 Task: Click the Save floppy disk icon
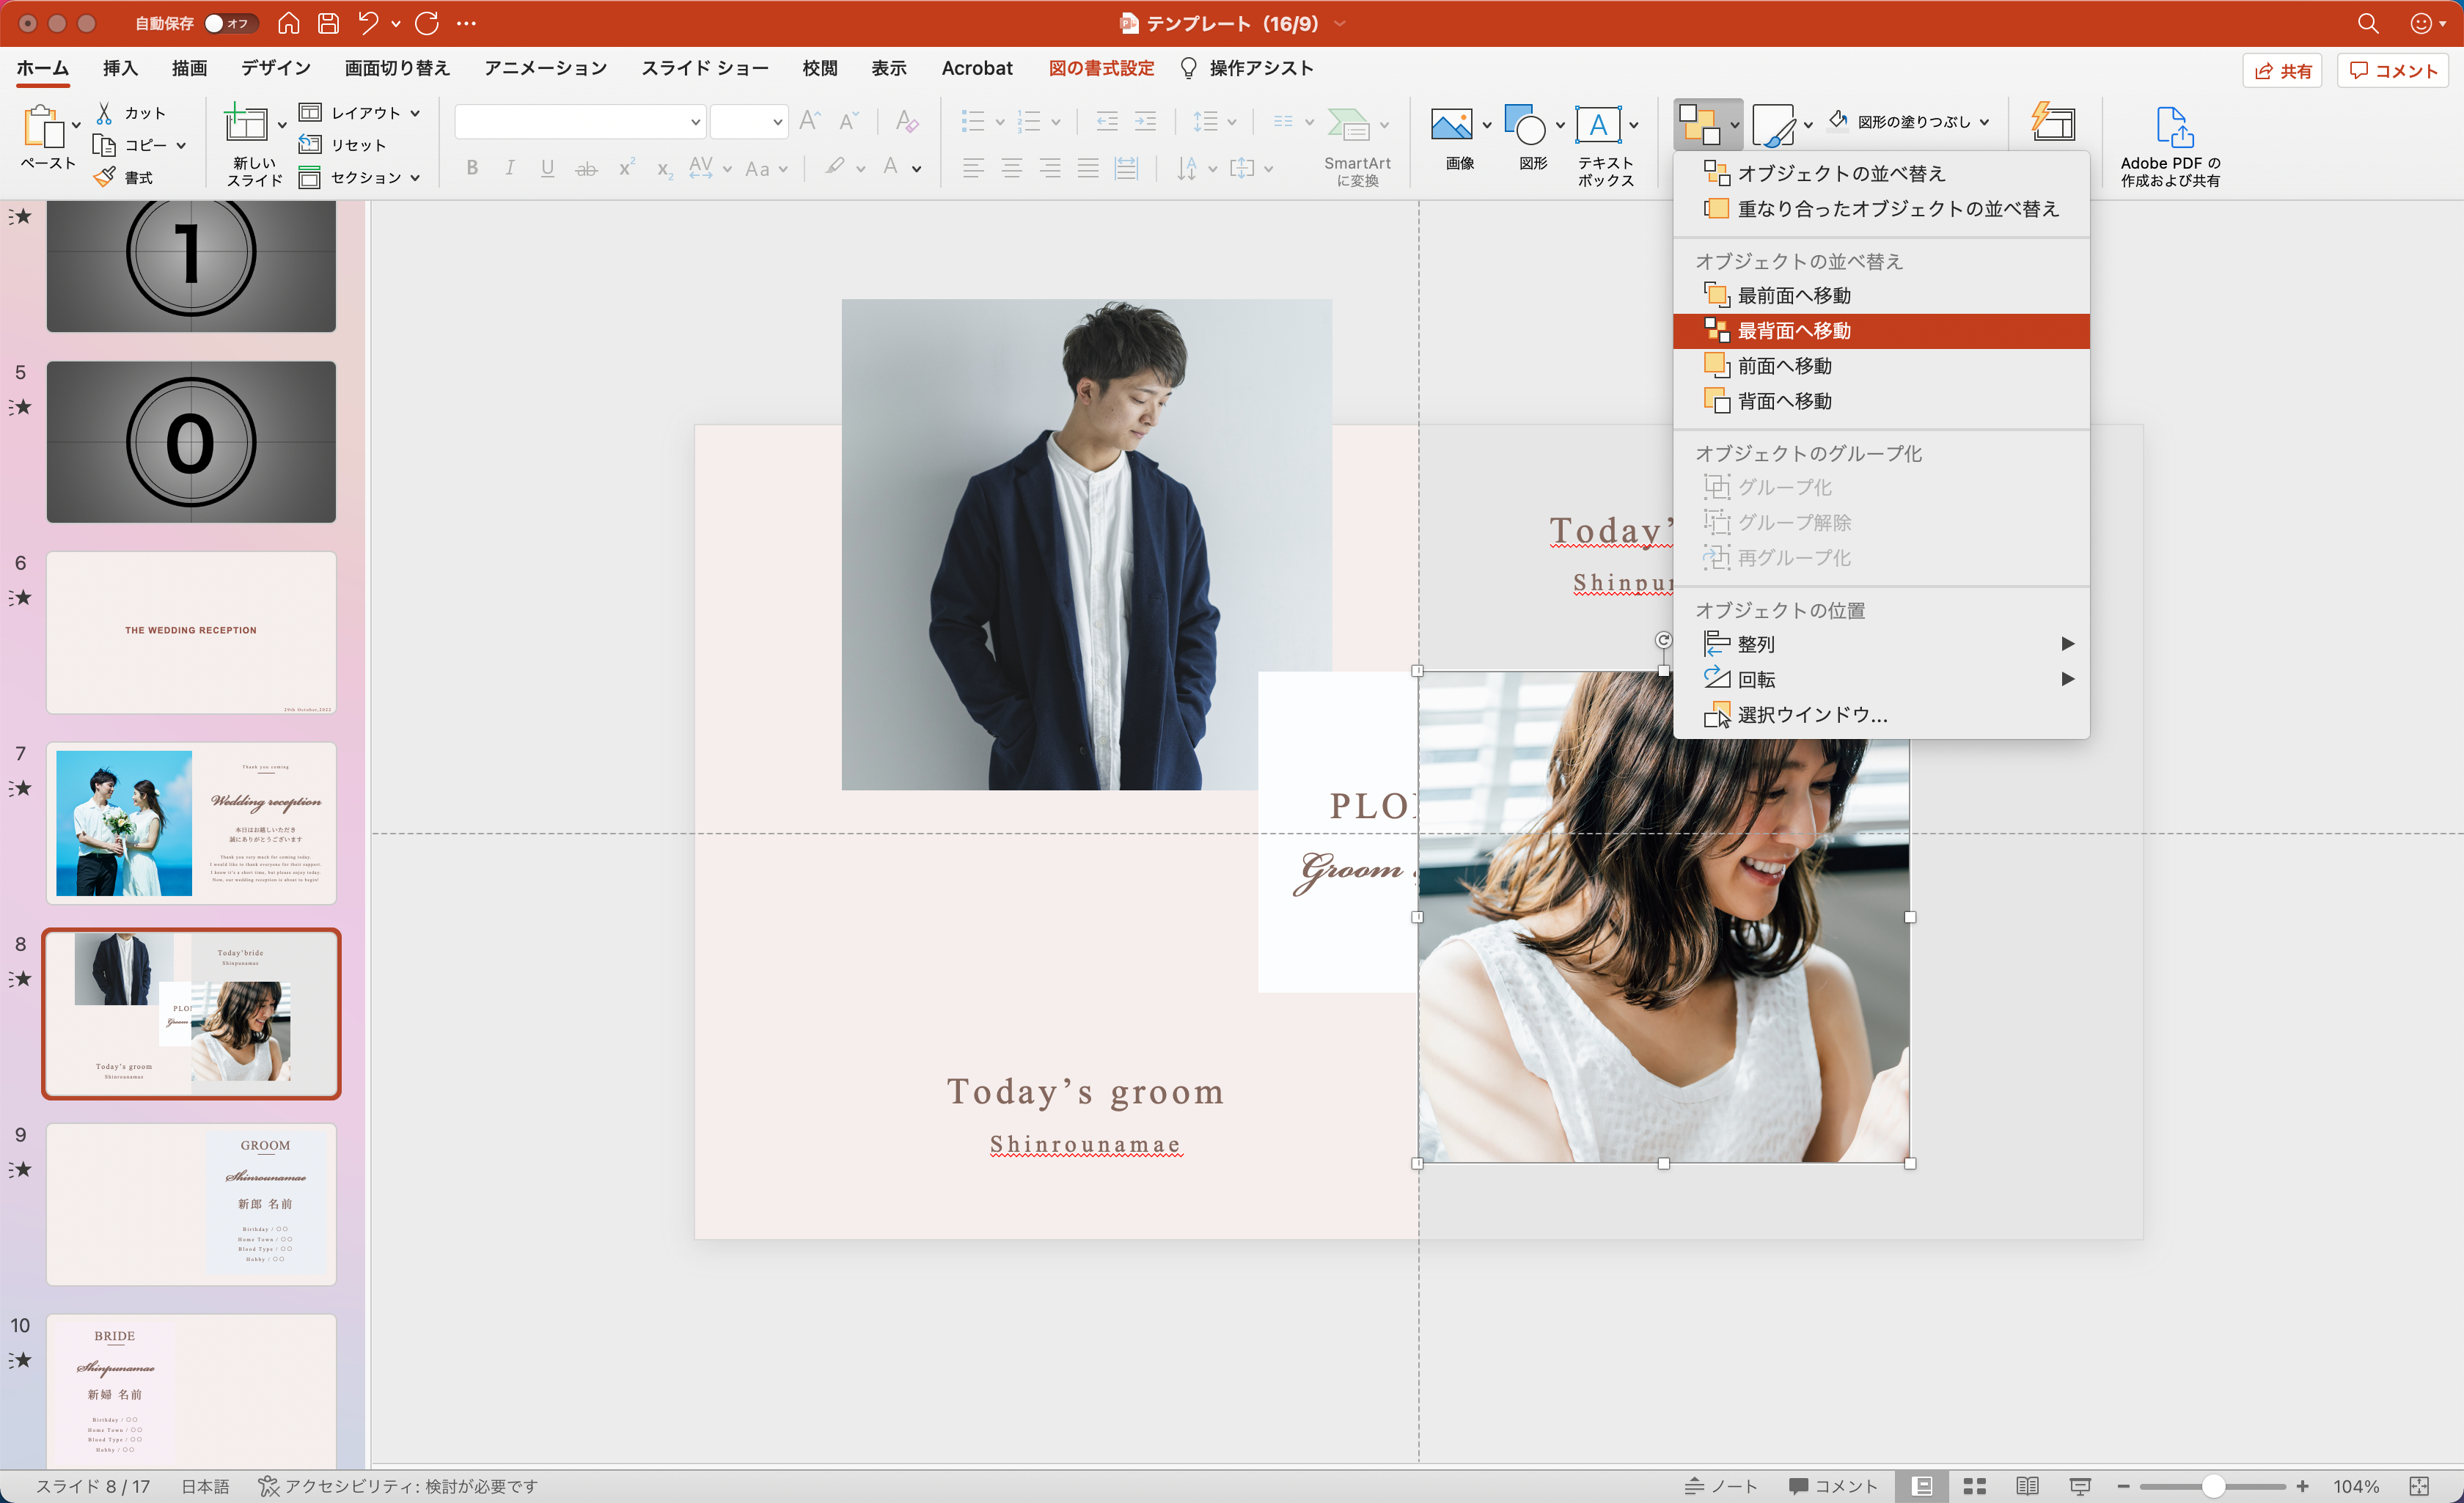329,23
